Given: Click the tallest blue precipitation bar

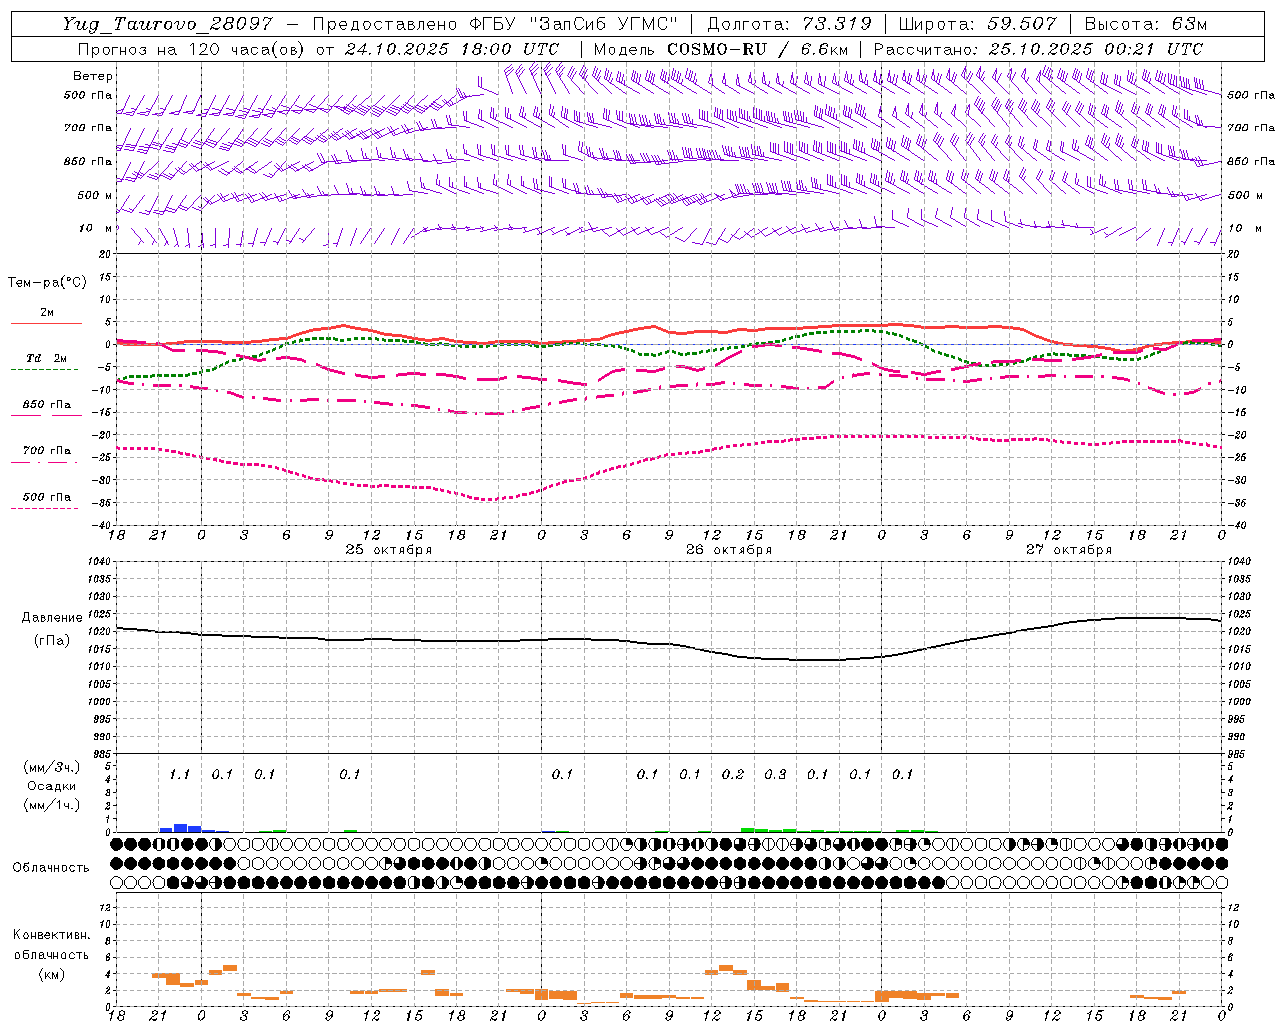Looking at the screenshot, I should point(181,828).
